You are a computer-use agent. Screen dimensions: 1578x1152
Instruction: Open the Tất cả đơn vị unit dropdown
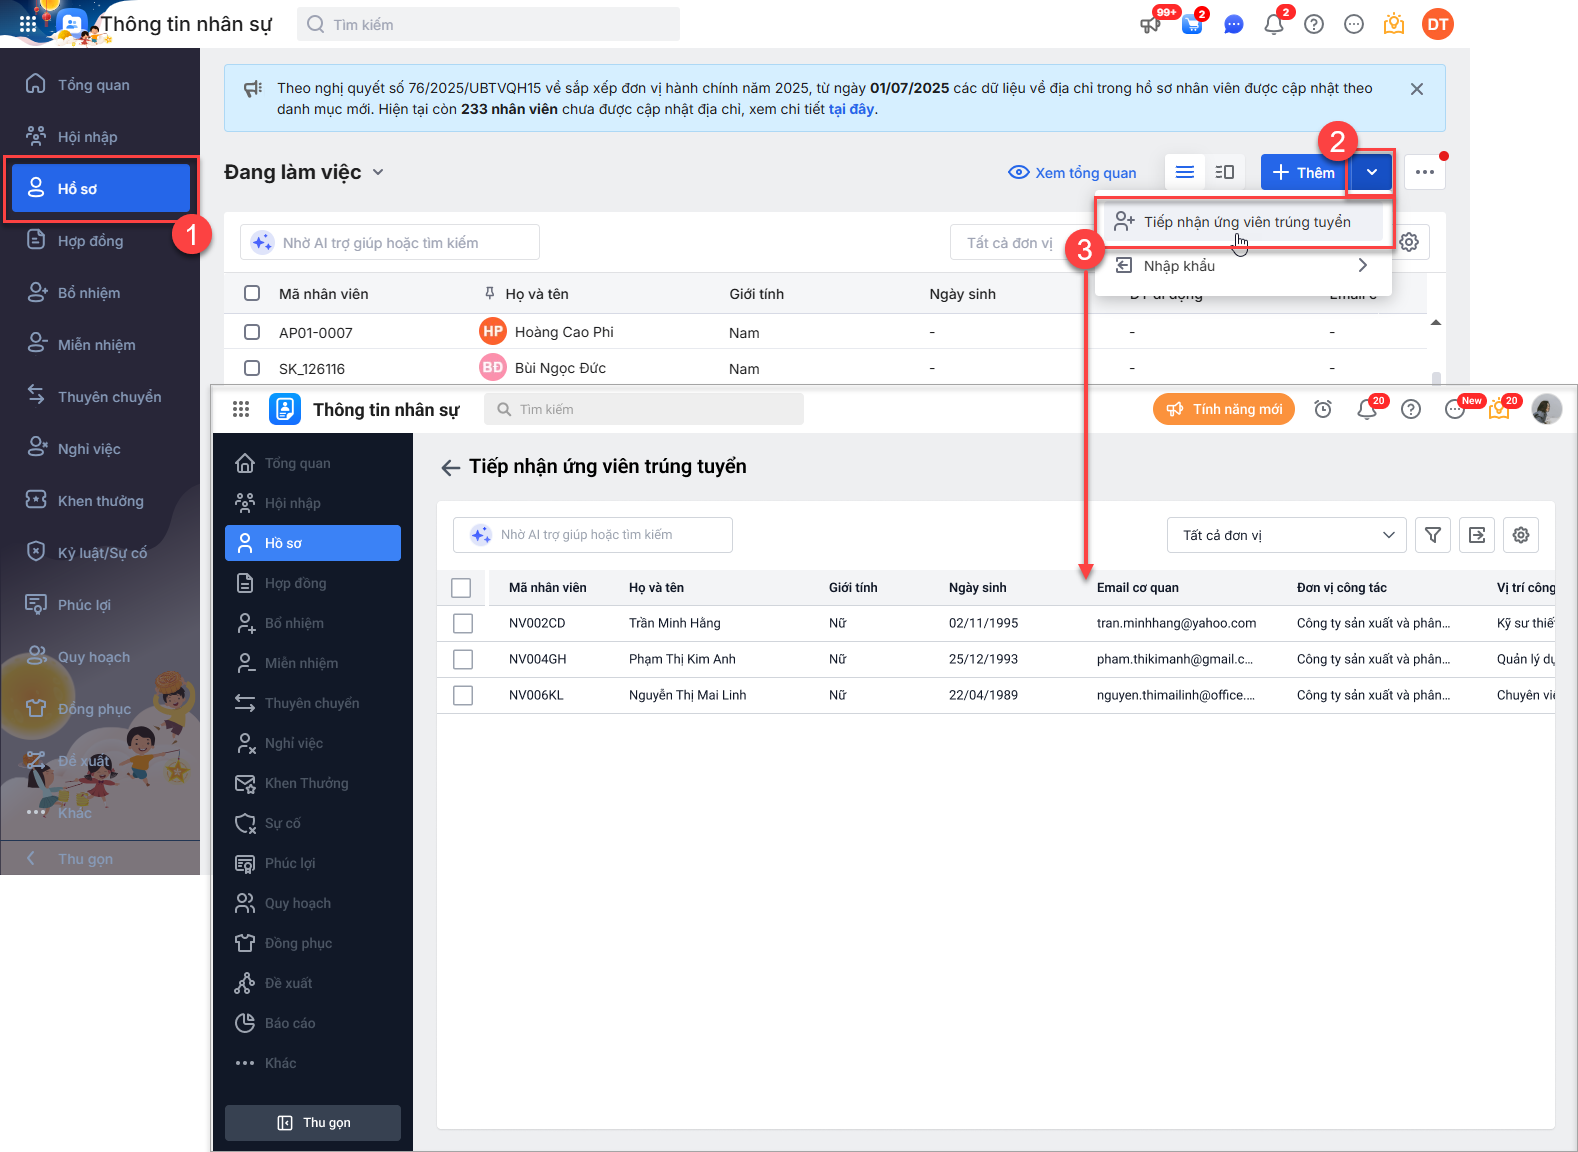pyautogui.click(x=1286, y=535)
